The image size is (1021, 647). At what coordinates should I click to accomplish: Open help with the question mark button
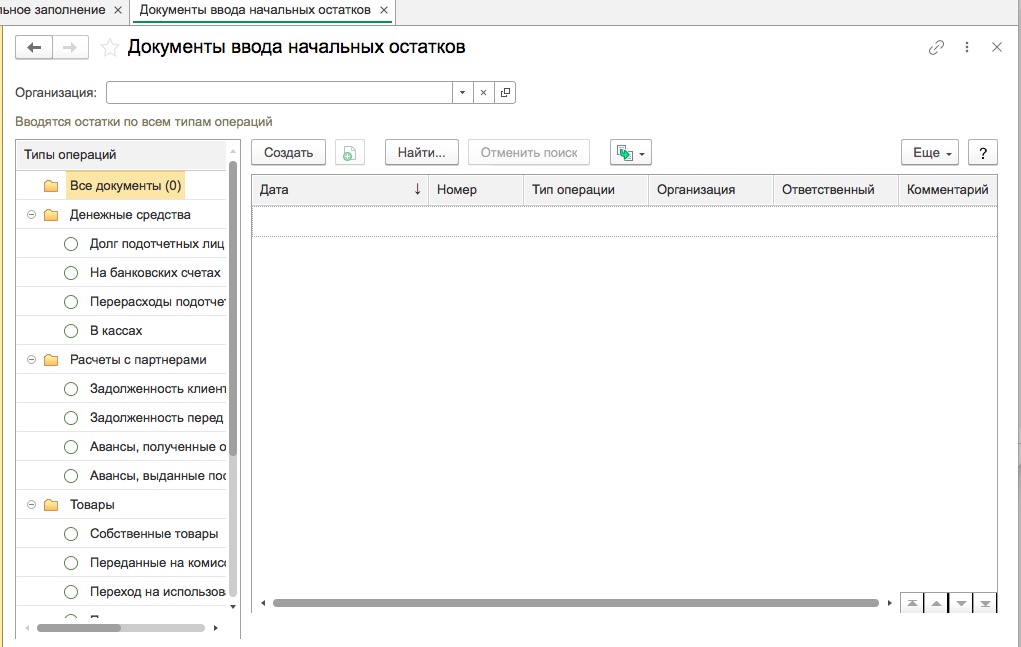983,153
